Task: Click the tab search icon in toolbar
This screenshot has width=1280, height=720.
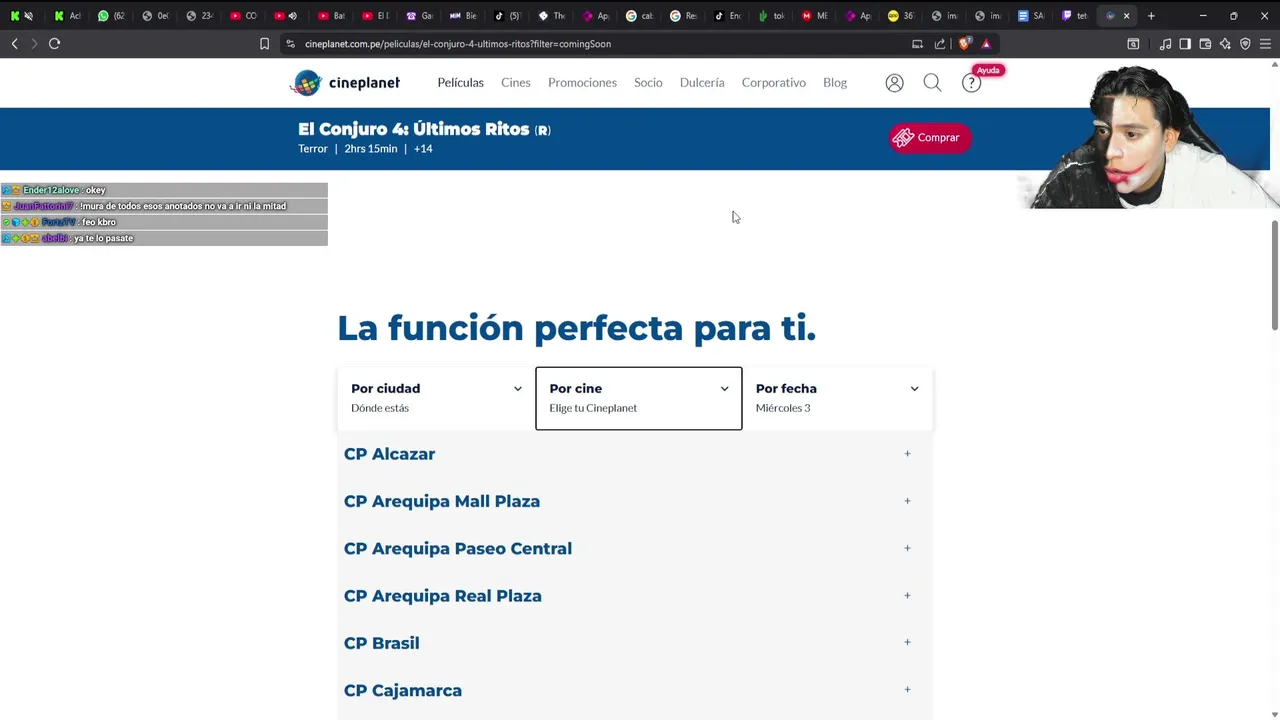Action: [x=1133, y=44]
